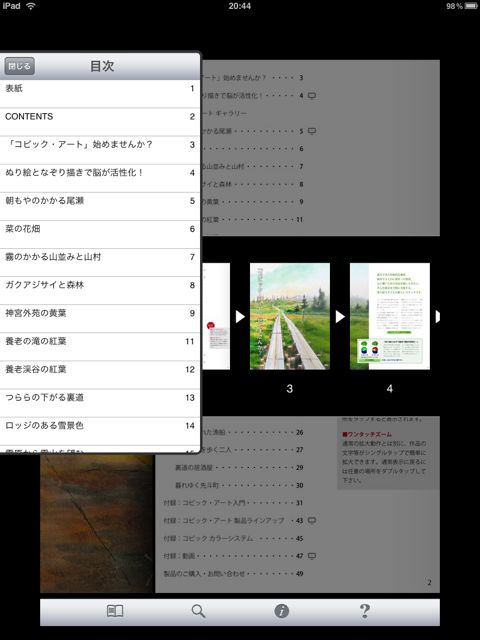Viewport: 480px width, 640px height.
Task: Tap the arrow between thumbnails 3 and 4
Action: [340, 316]
